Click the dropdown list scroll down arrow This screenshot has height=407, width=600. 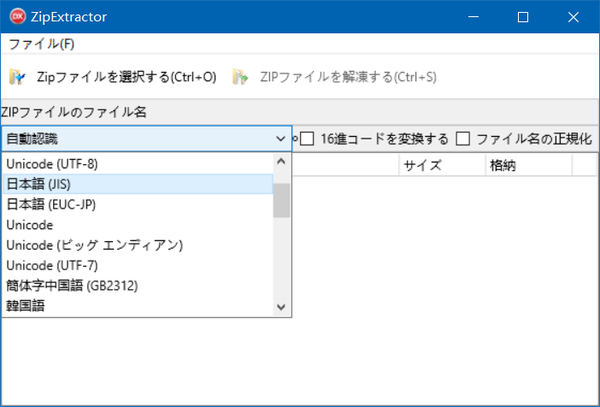281,307
